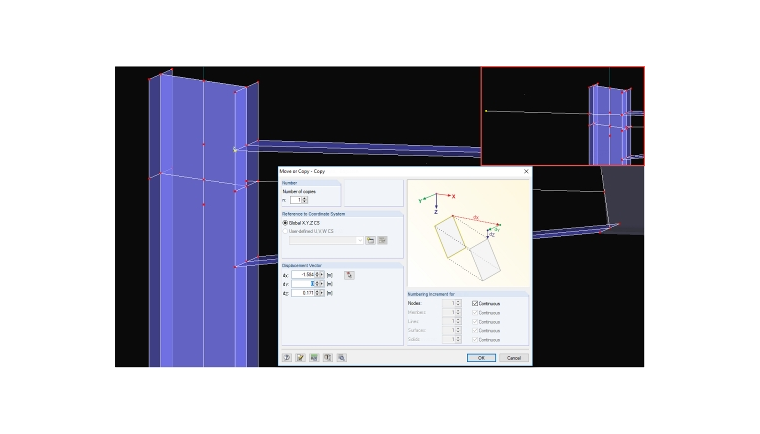Click the number of copies spinner

(x=305, y=200)
